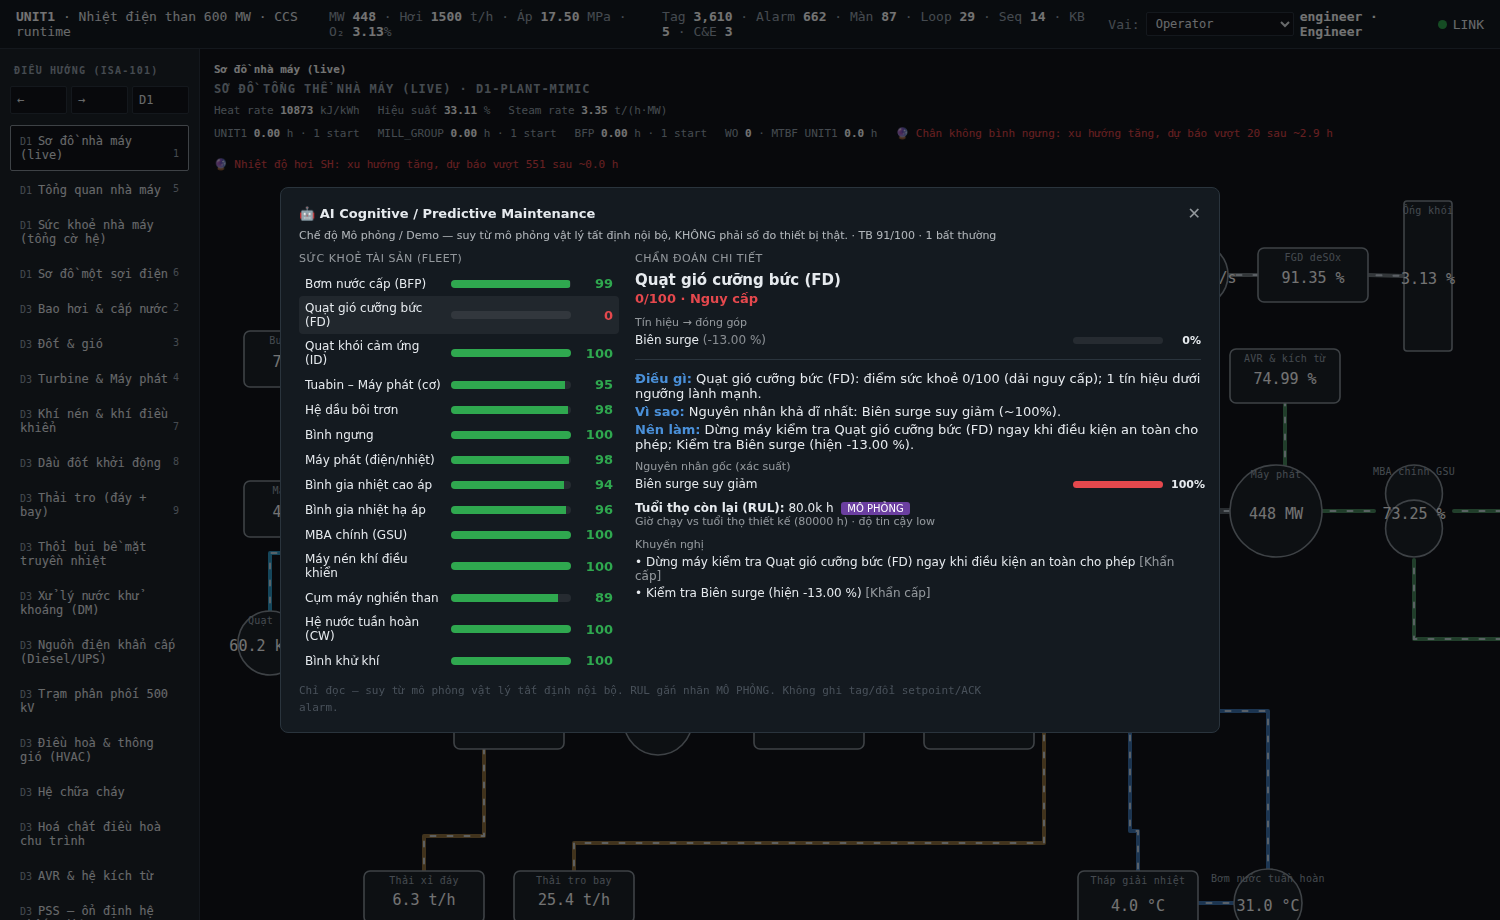Select Máy nén khí điều khiển row
1500x920 pixels.
tap(459, 566)
